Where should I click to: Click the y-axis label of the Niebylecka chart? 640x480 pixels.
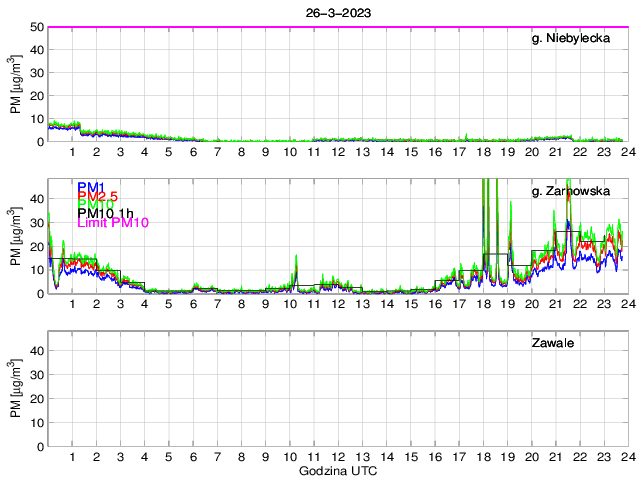pos(16,84)
